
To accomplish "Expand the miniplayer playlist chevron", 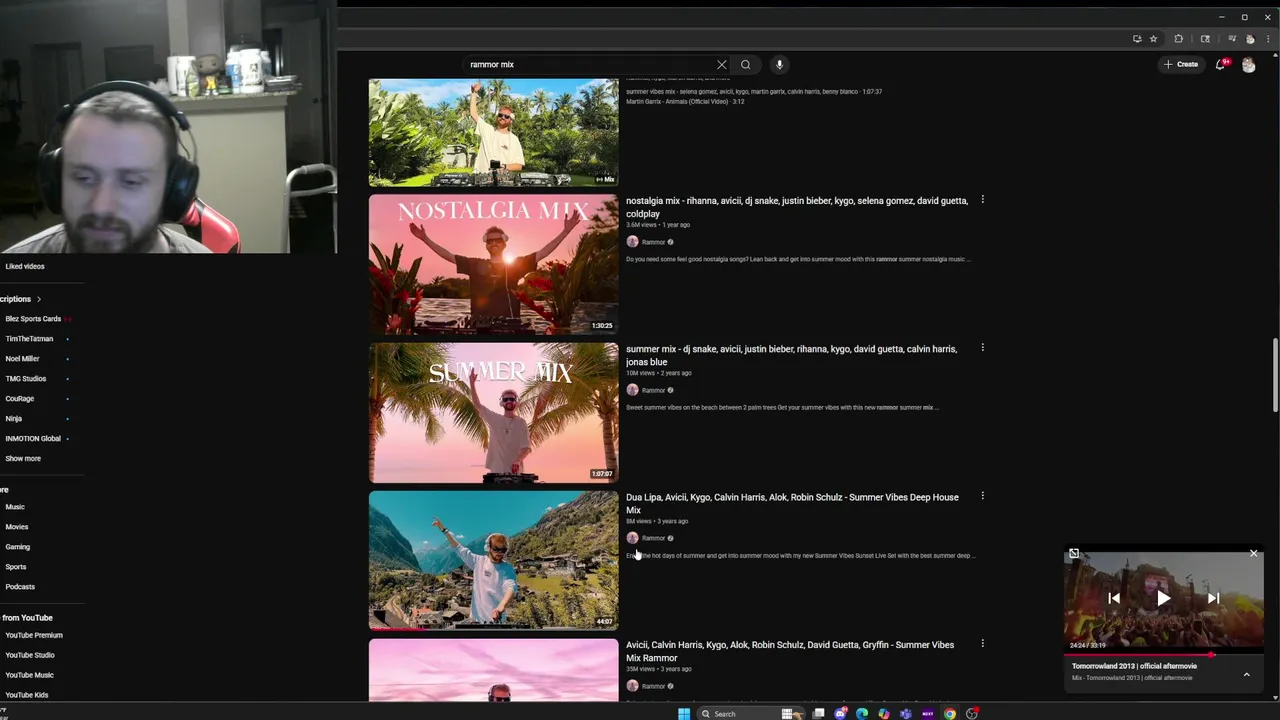I will click(x=1246, y=675).
